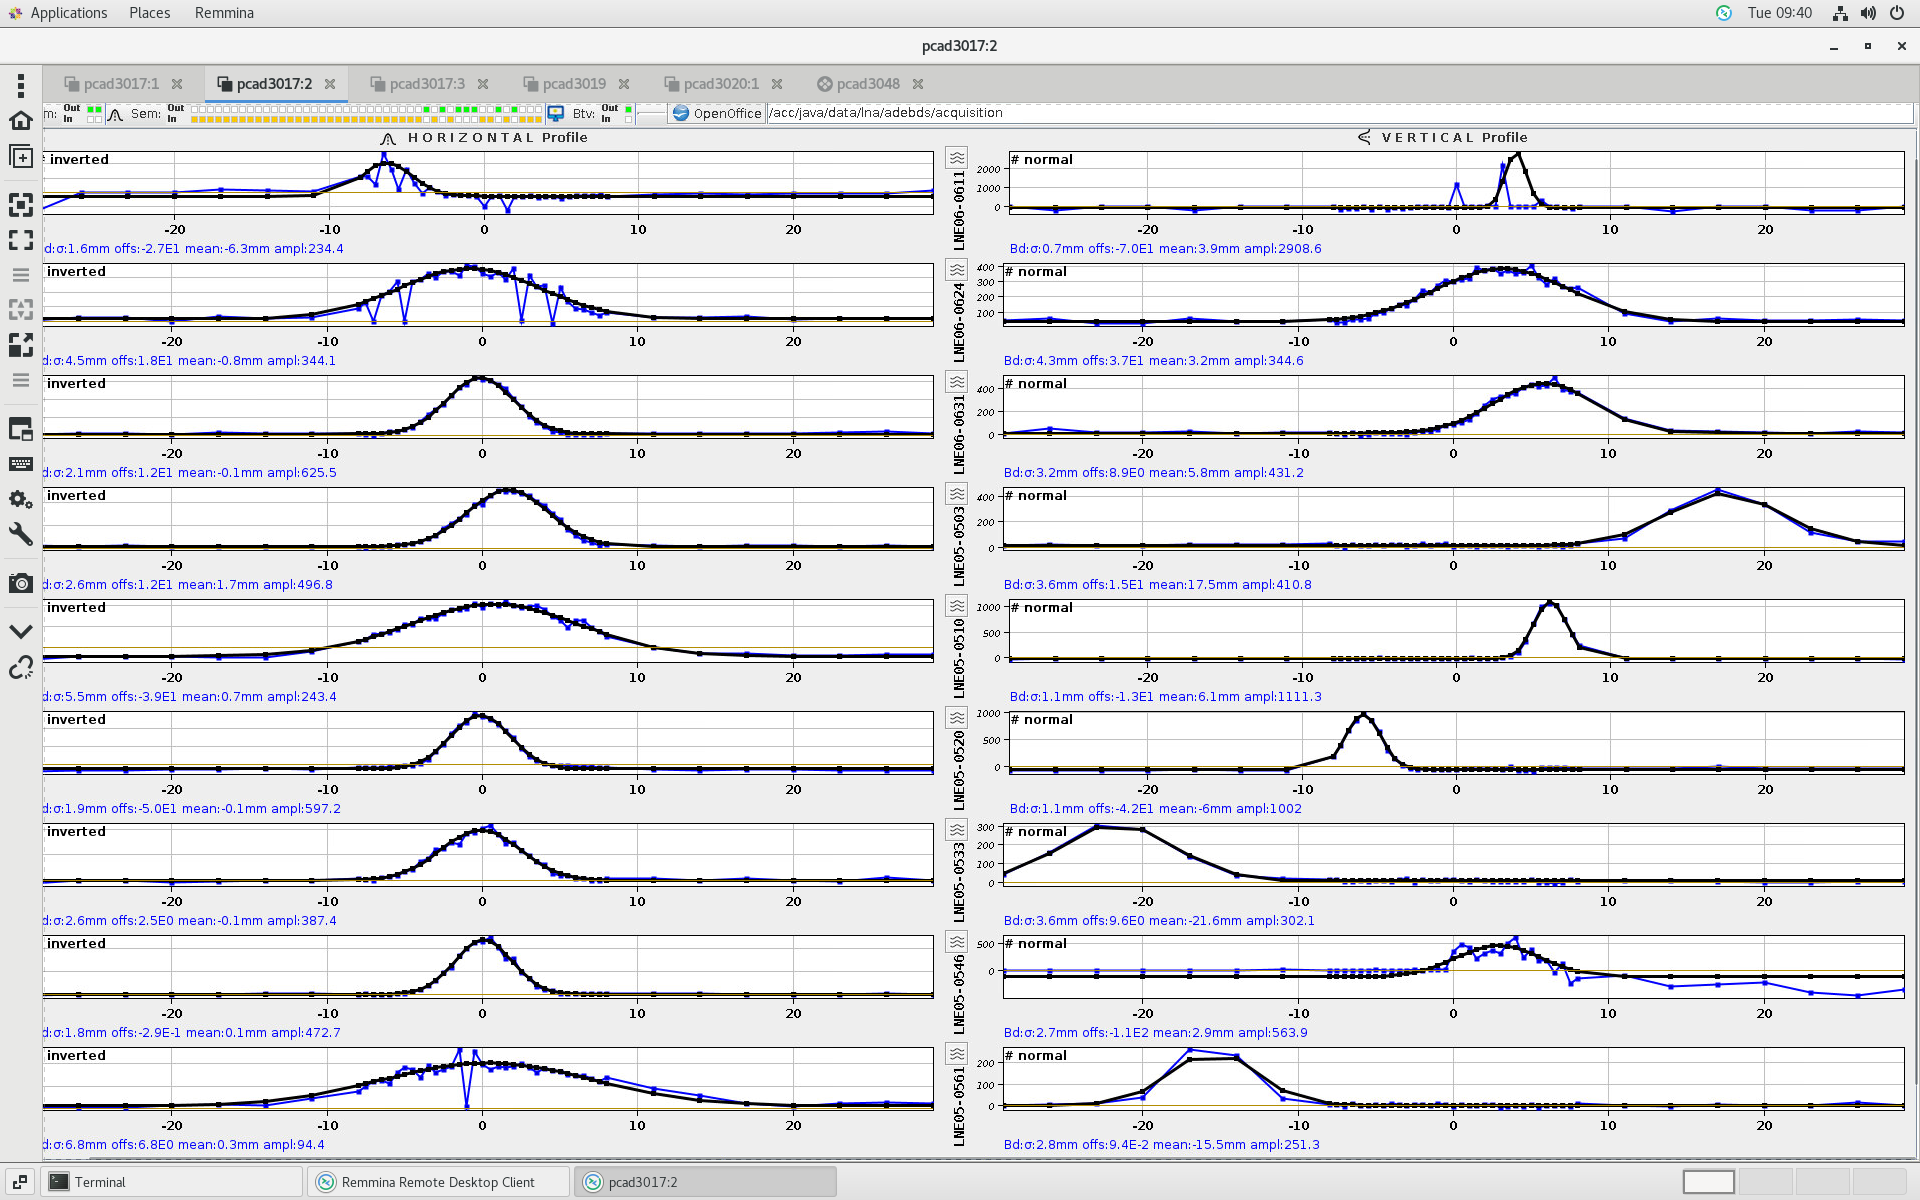This screenshot has height=1200, width=1920.
Task: Click the OpenOffice button
Action: pyautogui.click(x=717, y=113)
